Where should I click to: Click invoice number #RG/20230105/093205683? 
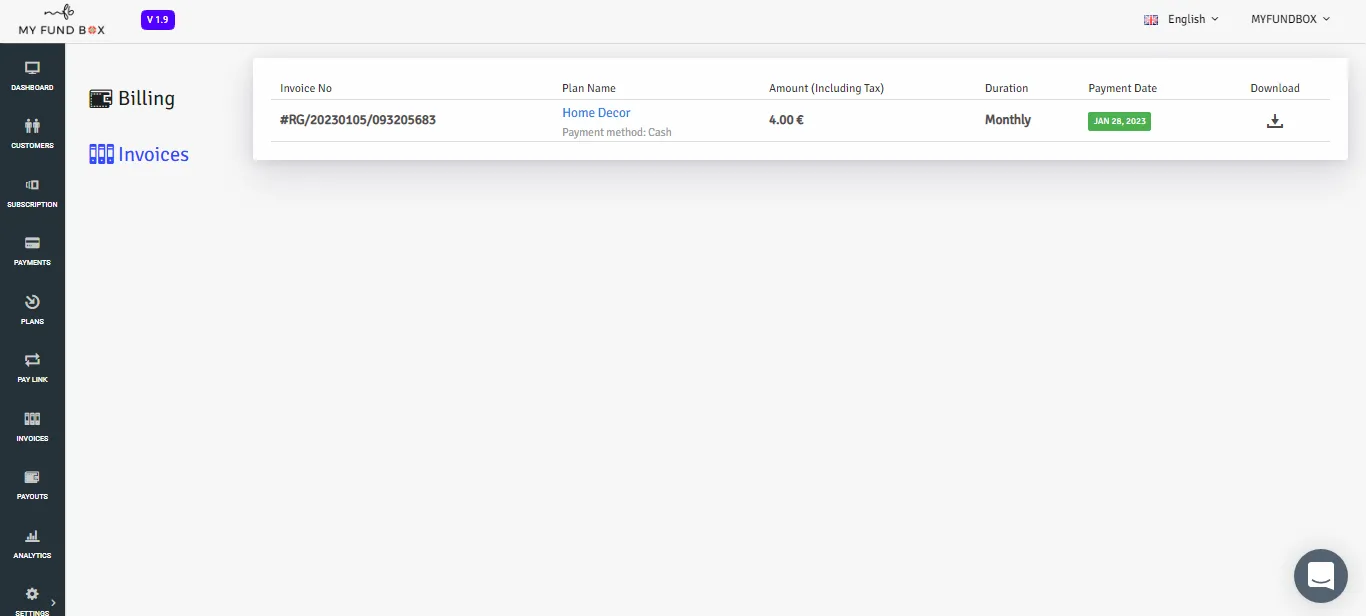click(358, 120)
